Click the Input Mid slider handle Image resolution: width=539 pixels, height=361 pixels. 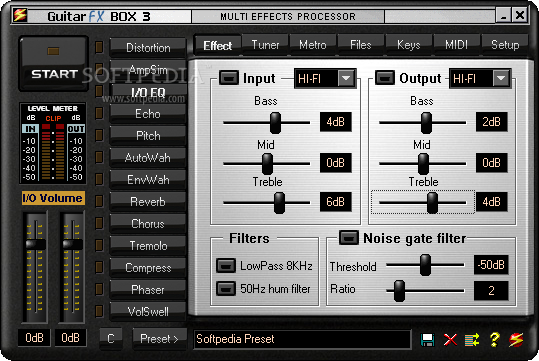[267, 164]
